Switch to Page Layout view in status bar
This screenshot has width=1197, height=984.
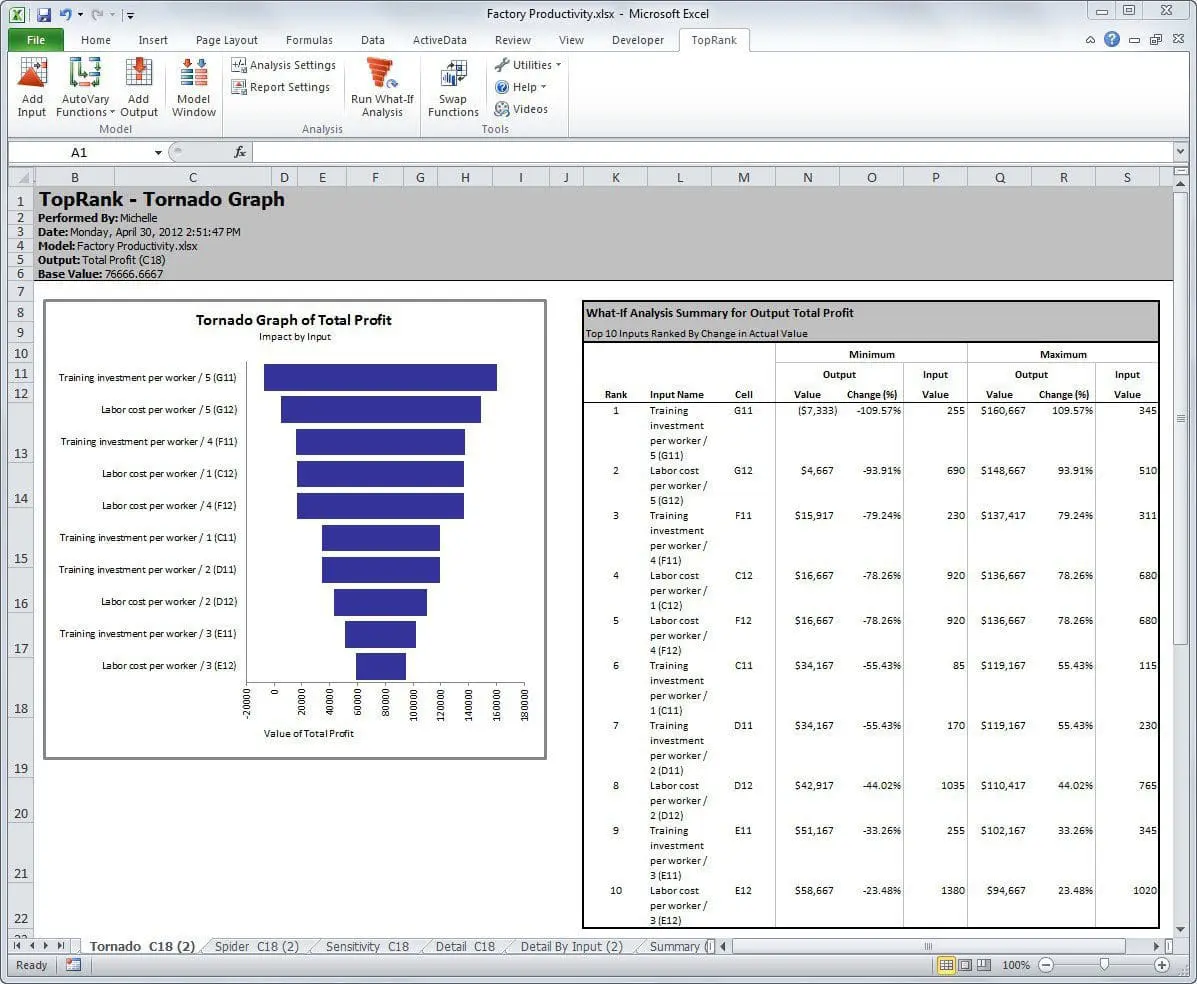tap(965, 965)
